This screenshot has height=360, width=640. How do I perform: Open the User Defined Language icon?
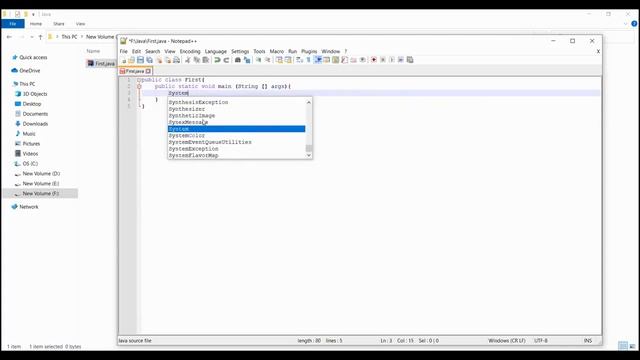327,60
